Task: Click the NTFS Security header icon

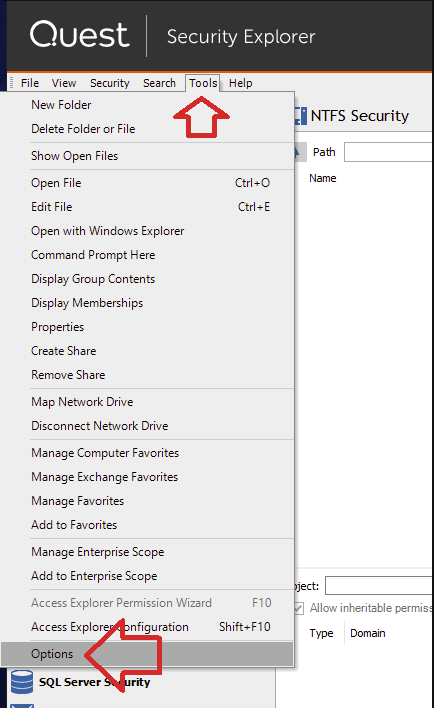Action: 300,116
